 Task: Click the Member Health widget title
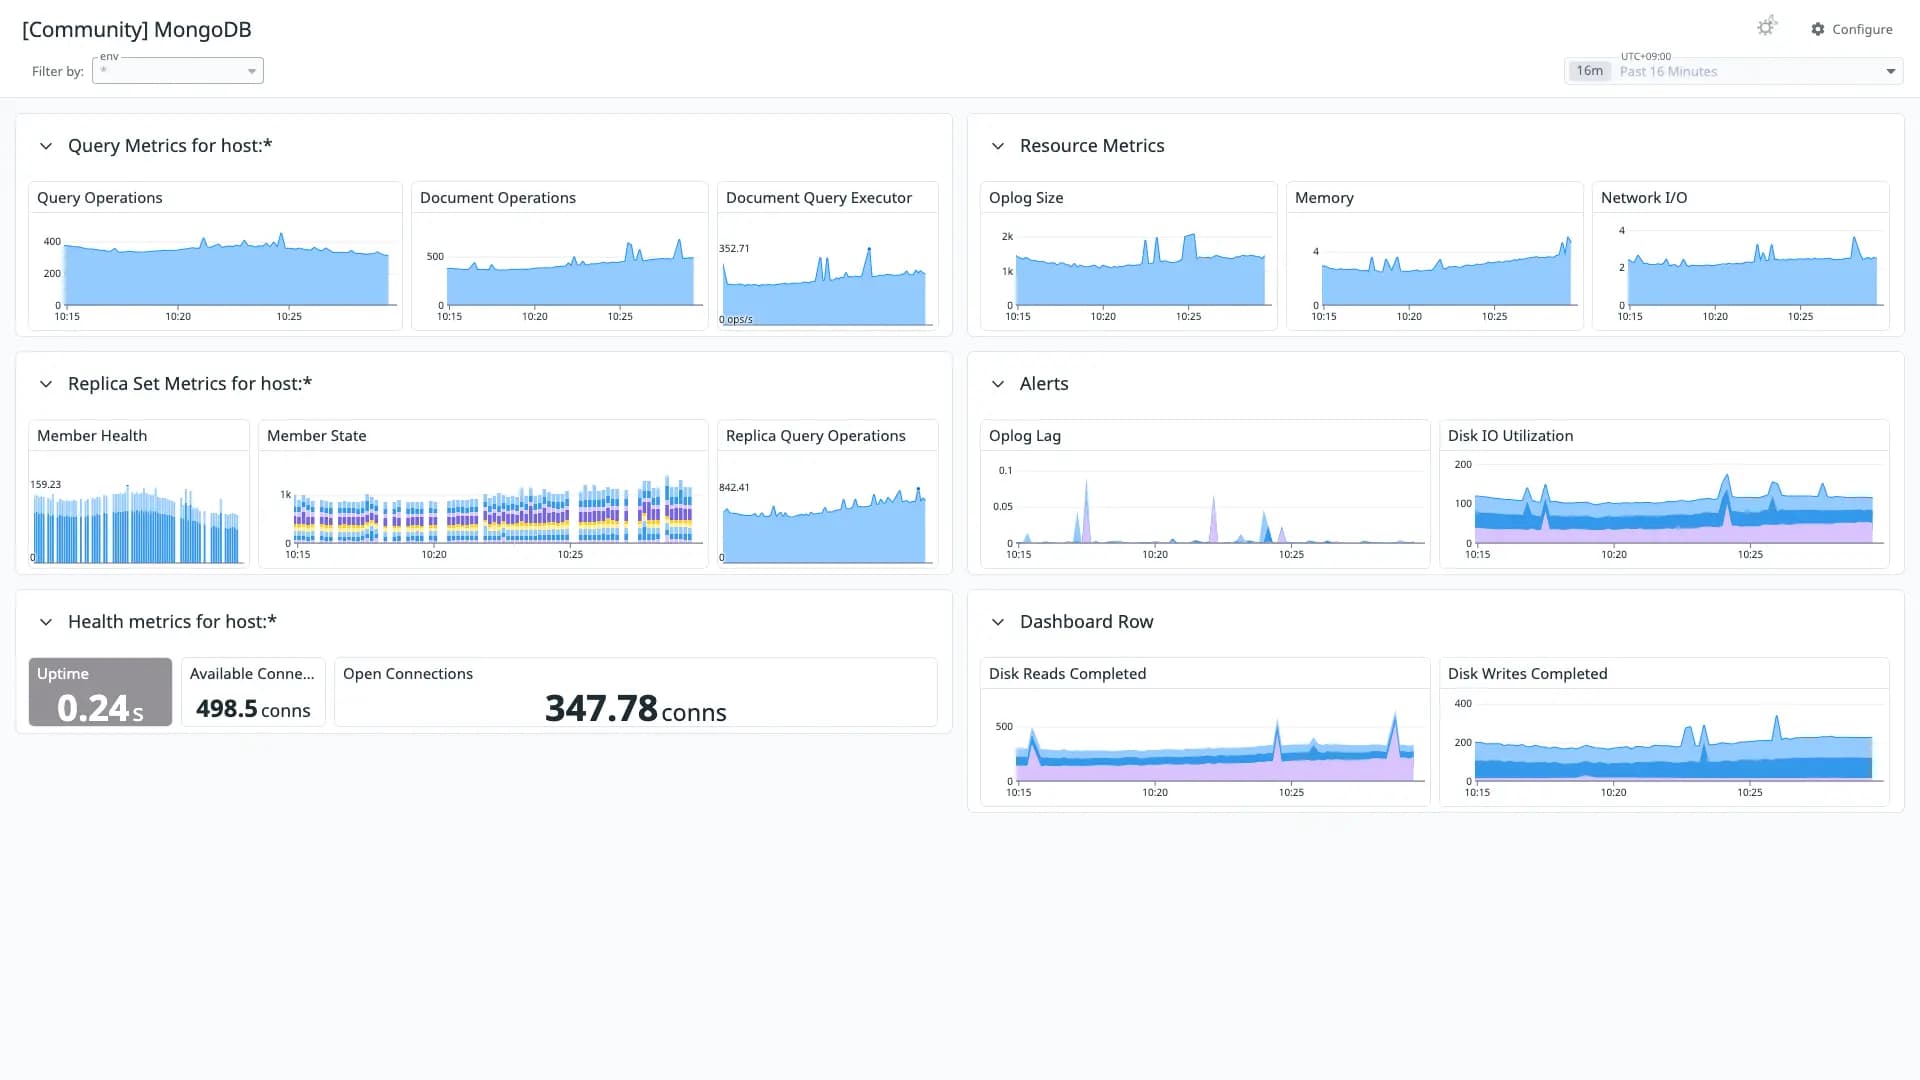pos(92,436)
